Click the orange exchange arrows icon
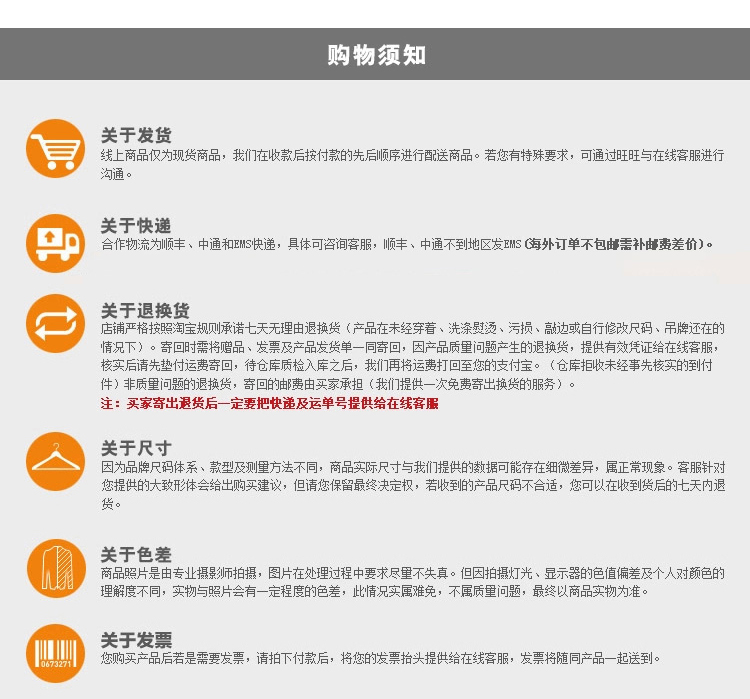Viewport: 750px width, 699px height. [55, 323]
